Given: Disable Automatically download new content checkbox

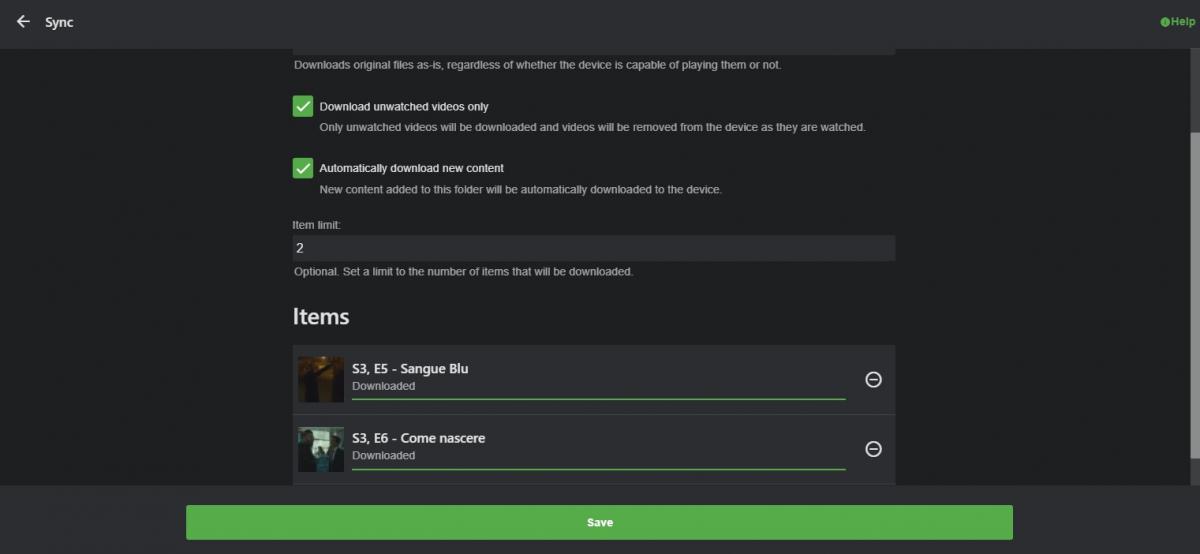Looking at the screenshot, I should coord(303,168).
